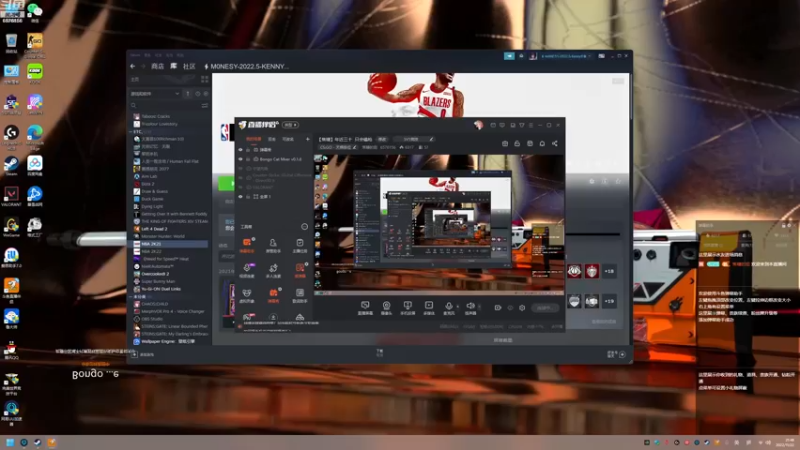Add a new scene with the plus icon
The image size is (800, 450).
pyautogui.click(x=308, y=139)
